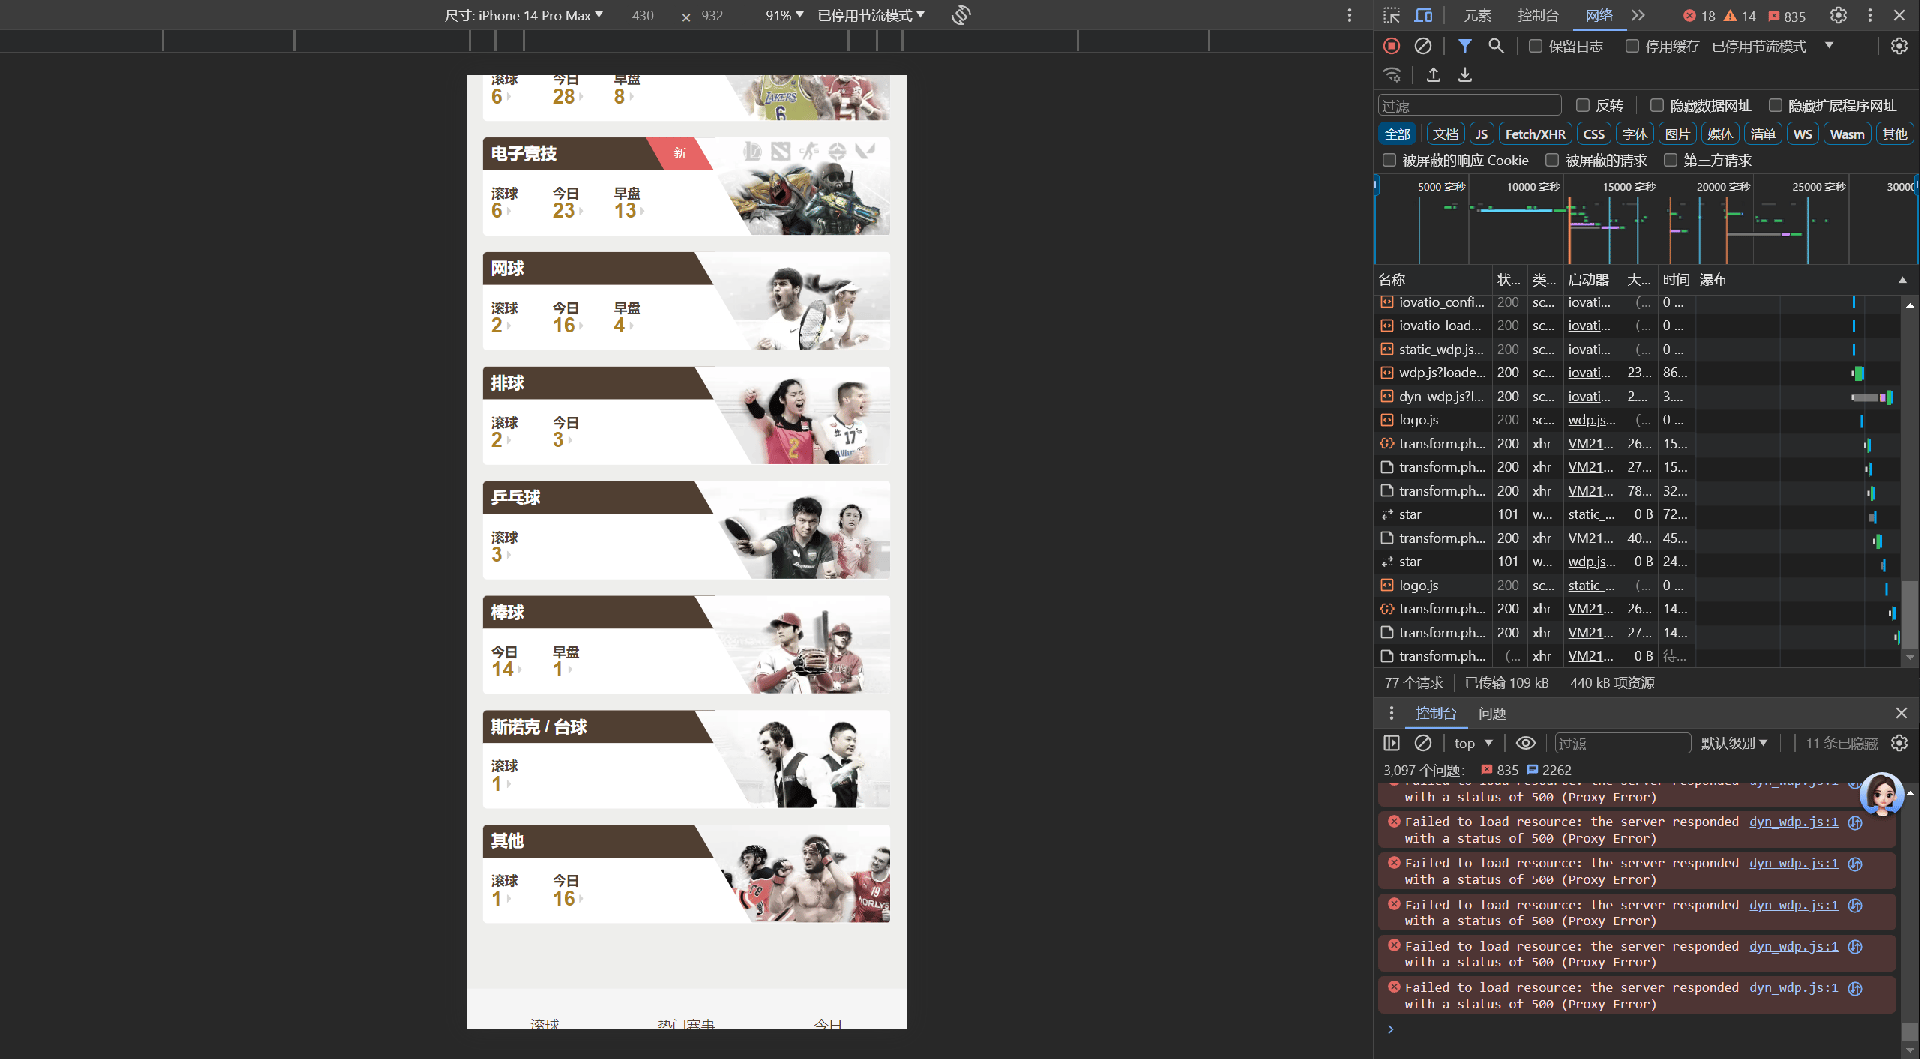Image resolution: width=1920 pixels, height=1059 pixels.
Task: Open console settings gear
Action: pyautogui.click(x=1899, y=743)
